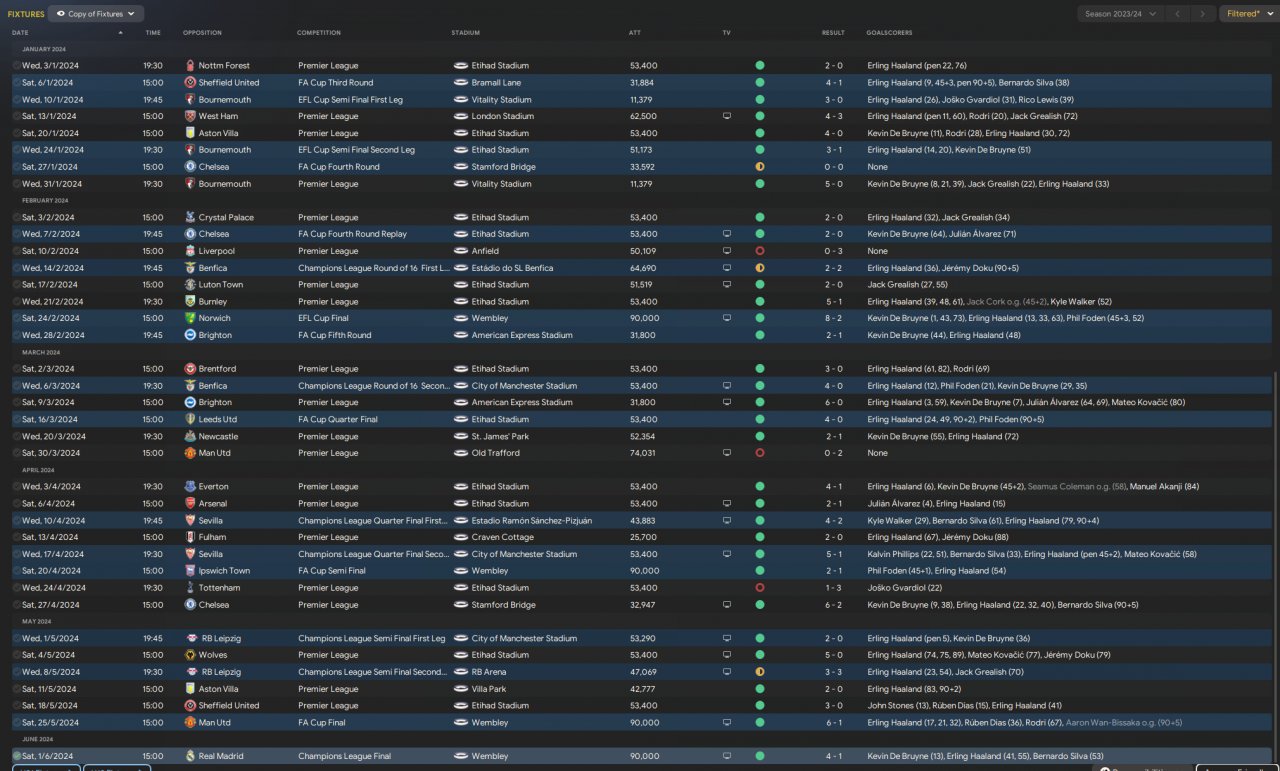
Task: Open the Bramall Lane stadium link
Action: pyautogui.click(x=497, y=83)
